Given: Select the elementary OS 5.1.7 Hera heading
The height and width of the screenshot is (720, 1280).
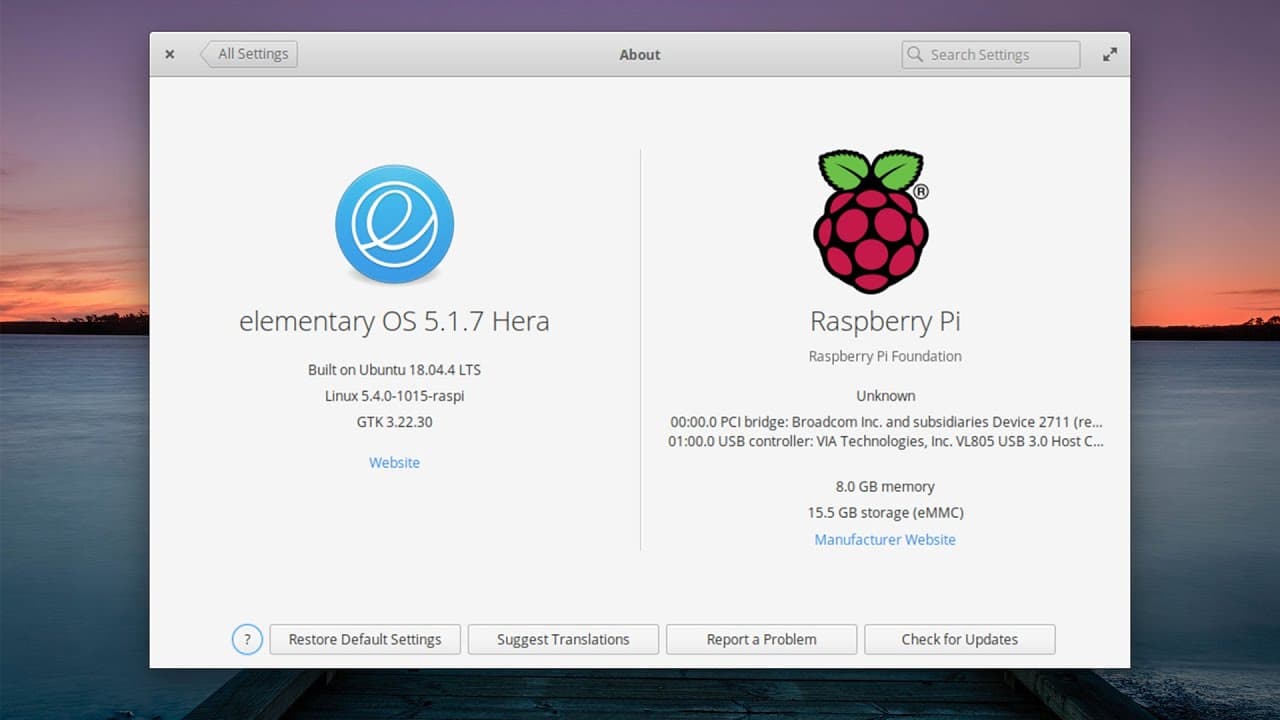Looking at the screenshot, I should pyautogui.click(x=394, y=321).
